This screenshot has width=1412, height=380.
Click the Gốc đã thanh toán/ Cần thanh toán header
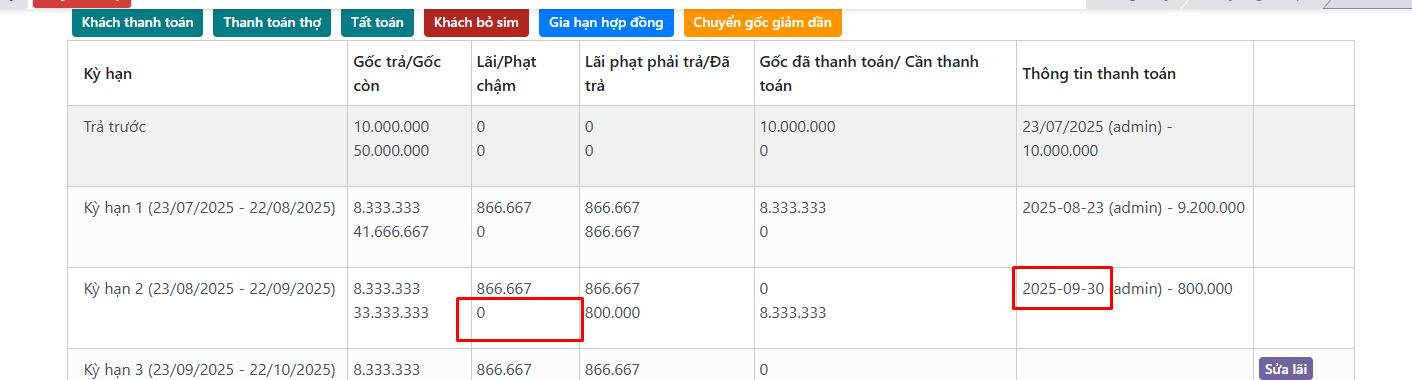[x=869, y=74]
